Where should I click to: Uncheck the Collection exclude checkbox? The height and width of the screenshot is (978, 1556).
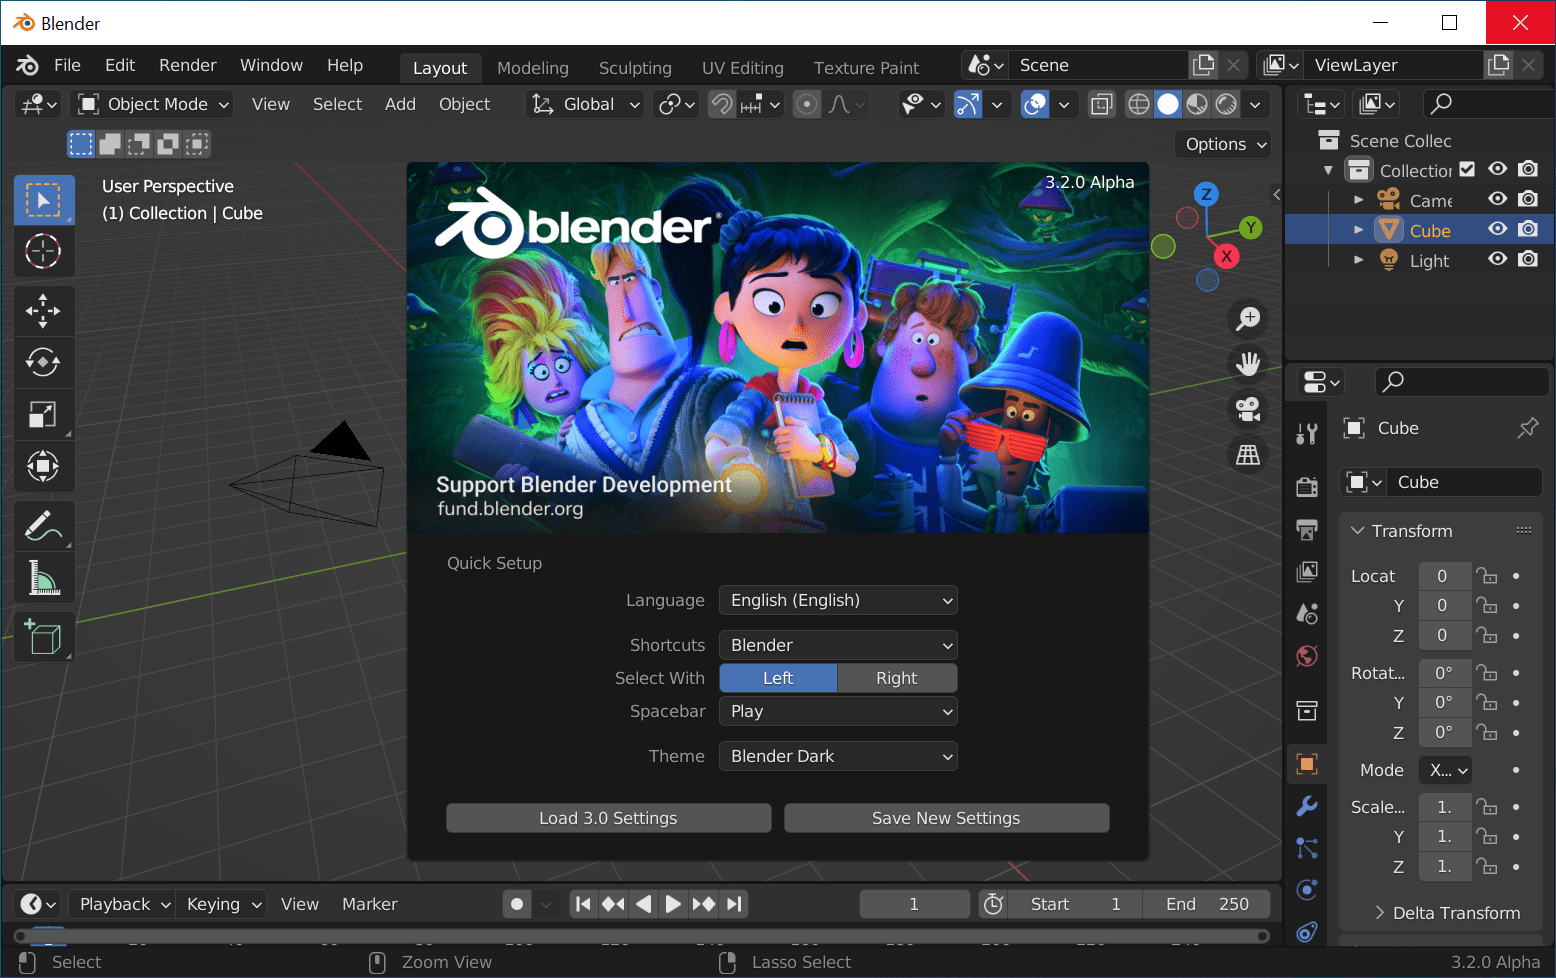pos(1467,169)
